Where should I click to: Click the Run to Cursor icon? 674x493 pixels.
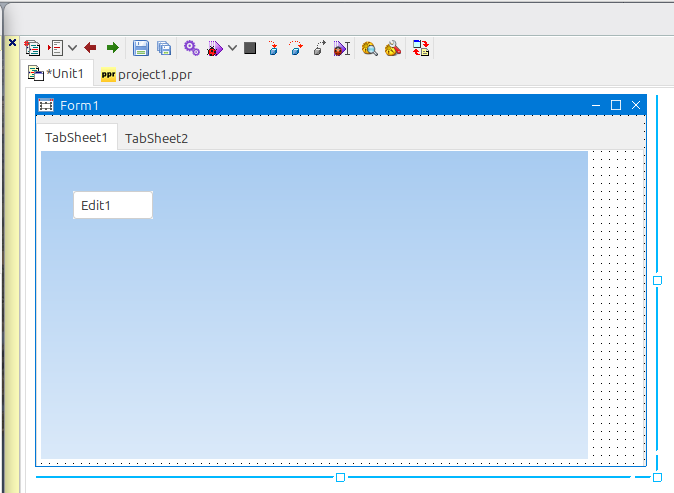tap(342, 48)
